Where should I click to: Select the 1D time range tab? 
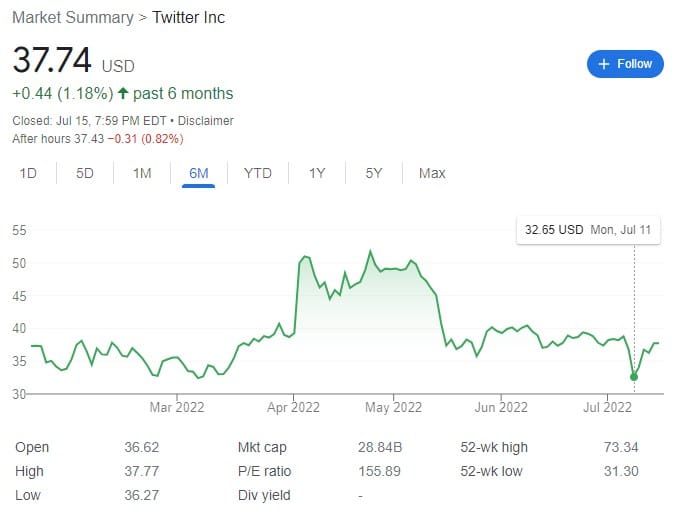[28, 173]
